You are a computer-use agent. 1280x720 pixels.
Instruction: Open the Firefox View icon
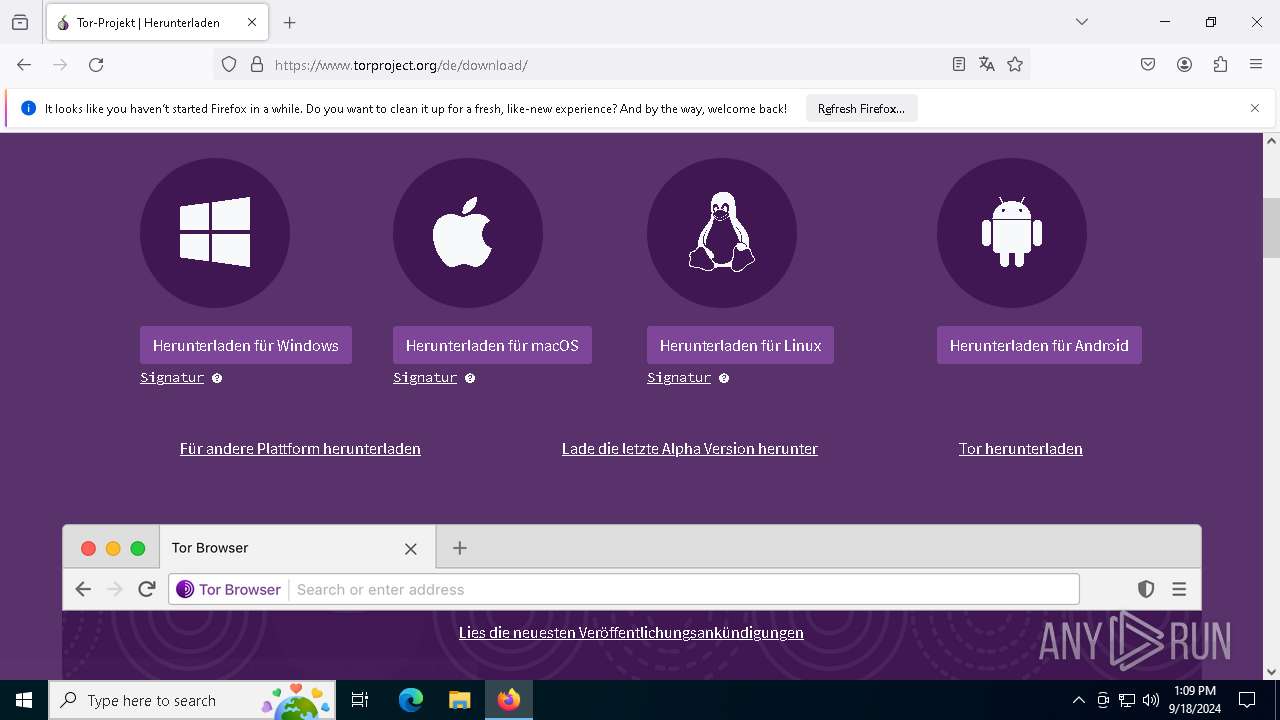pos(20,22)
